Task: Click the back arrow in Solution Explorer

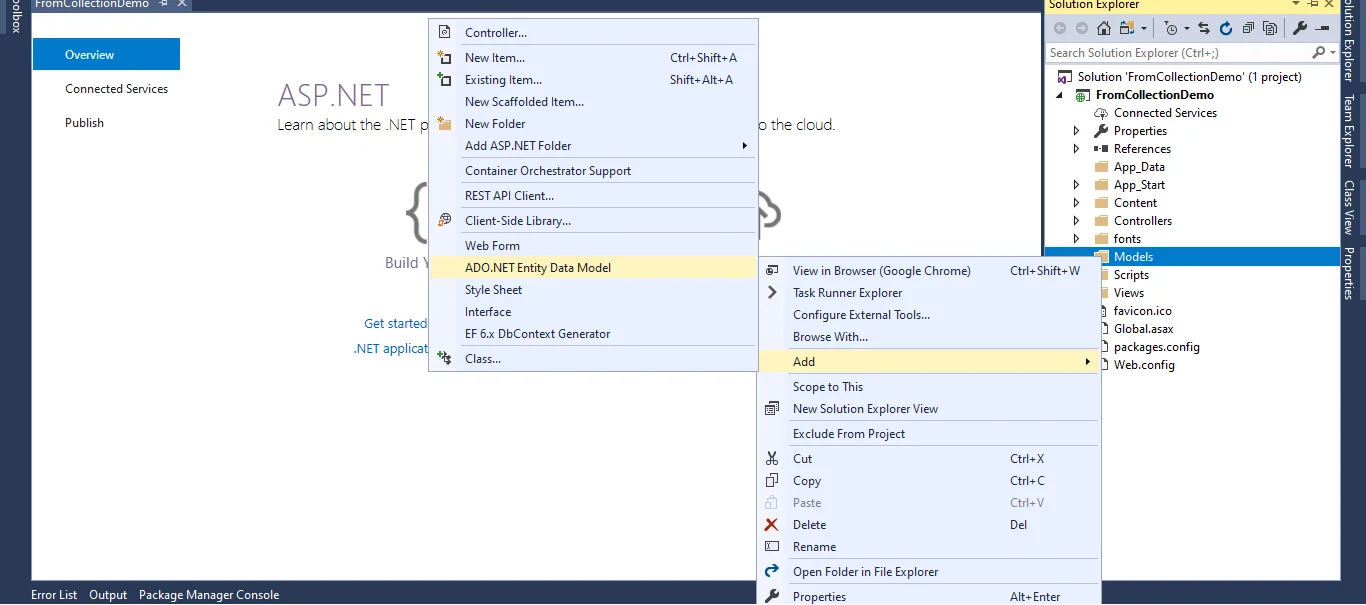Action: [x=1060, y=28]
